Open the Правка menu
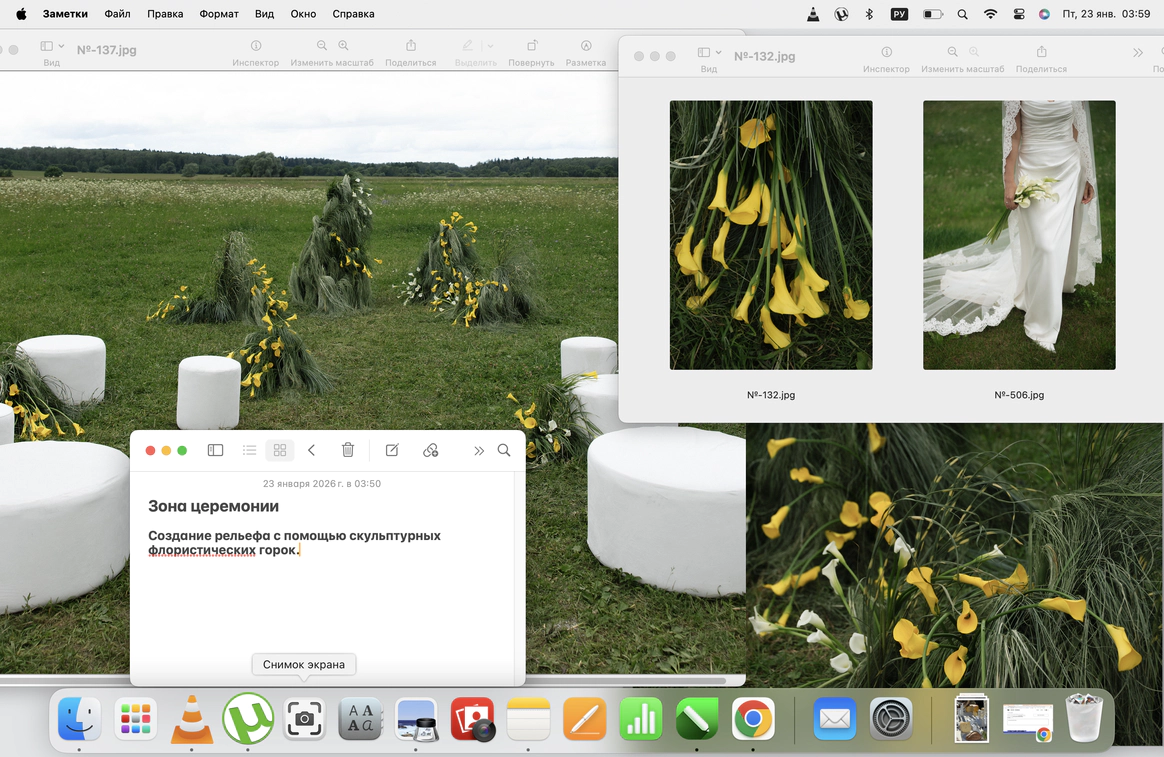The height and width of the screenshot is (757, 1164). coord(165,14)
